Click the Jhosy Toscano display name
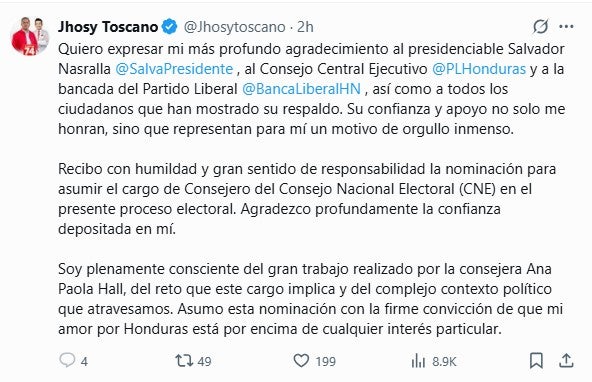Image resolution: width=592 pixels, height=382 pixels. (108, 27)
